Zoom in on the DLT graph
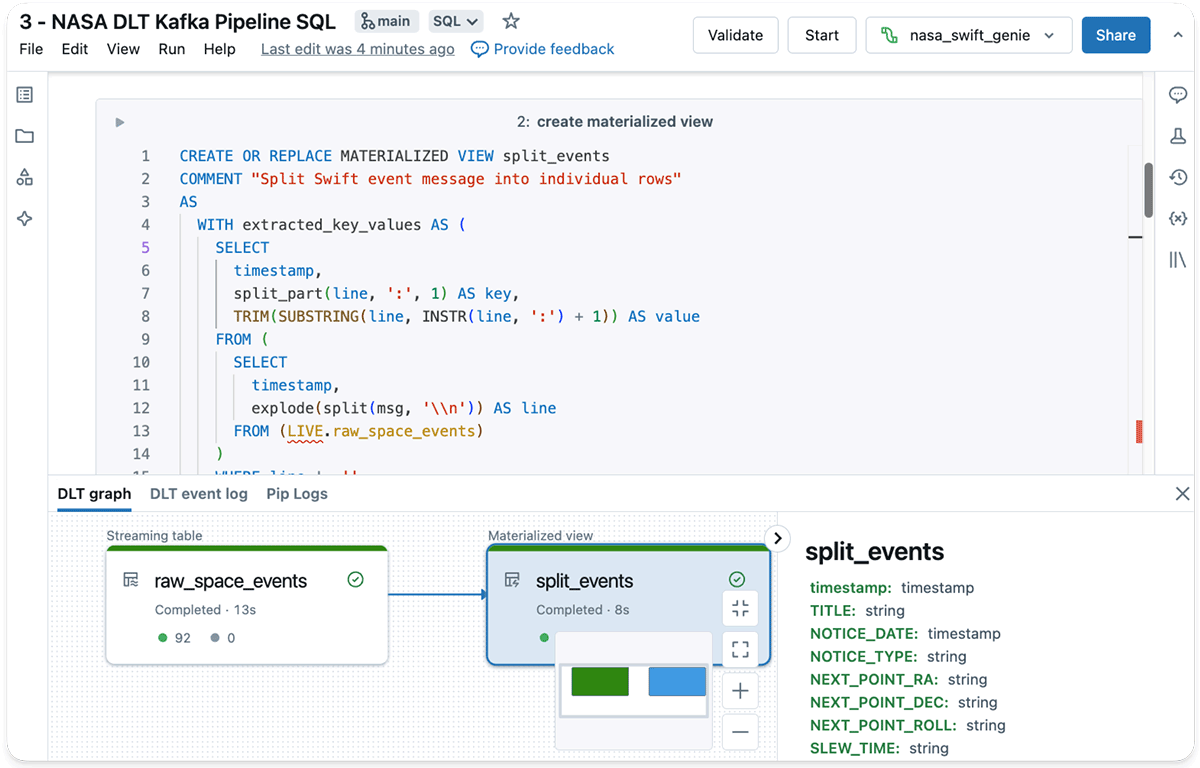Screen dimensions: 1200x768 740,691
